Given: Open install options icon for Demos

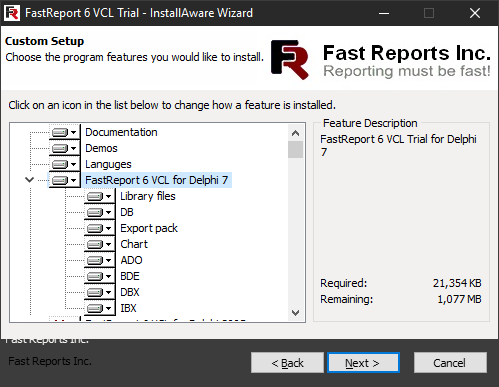Looking at the screenshot, I should point(65,148).
